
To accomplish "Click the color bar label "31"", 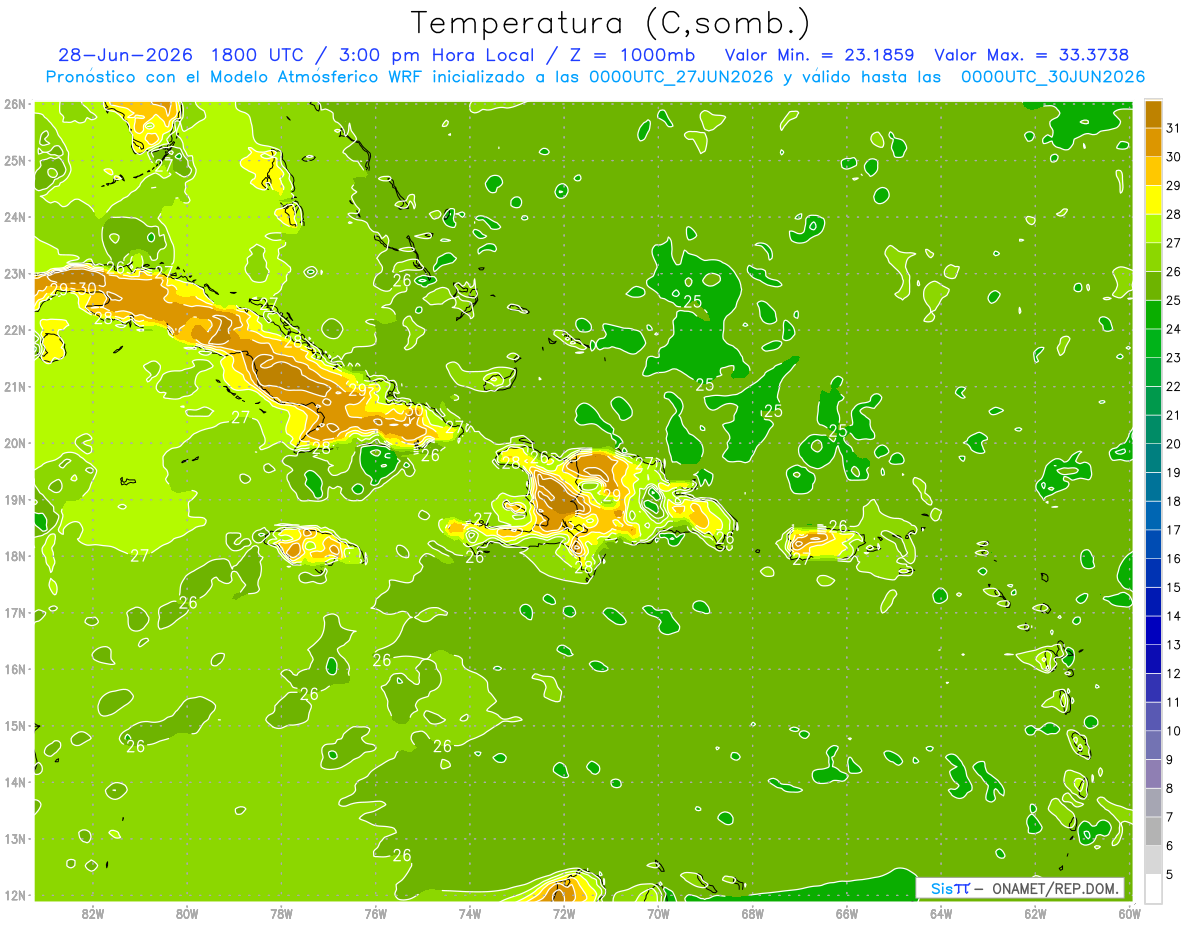I will tap(1173, 127).
